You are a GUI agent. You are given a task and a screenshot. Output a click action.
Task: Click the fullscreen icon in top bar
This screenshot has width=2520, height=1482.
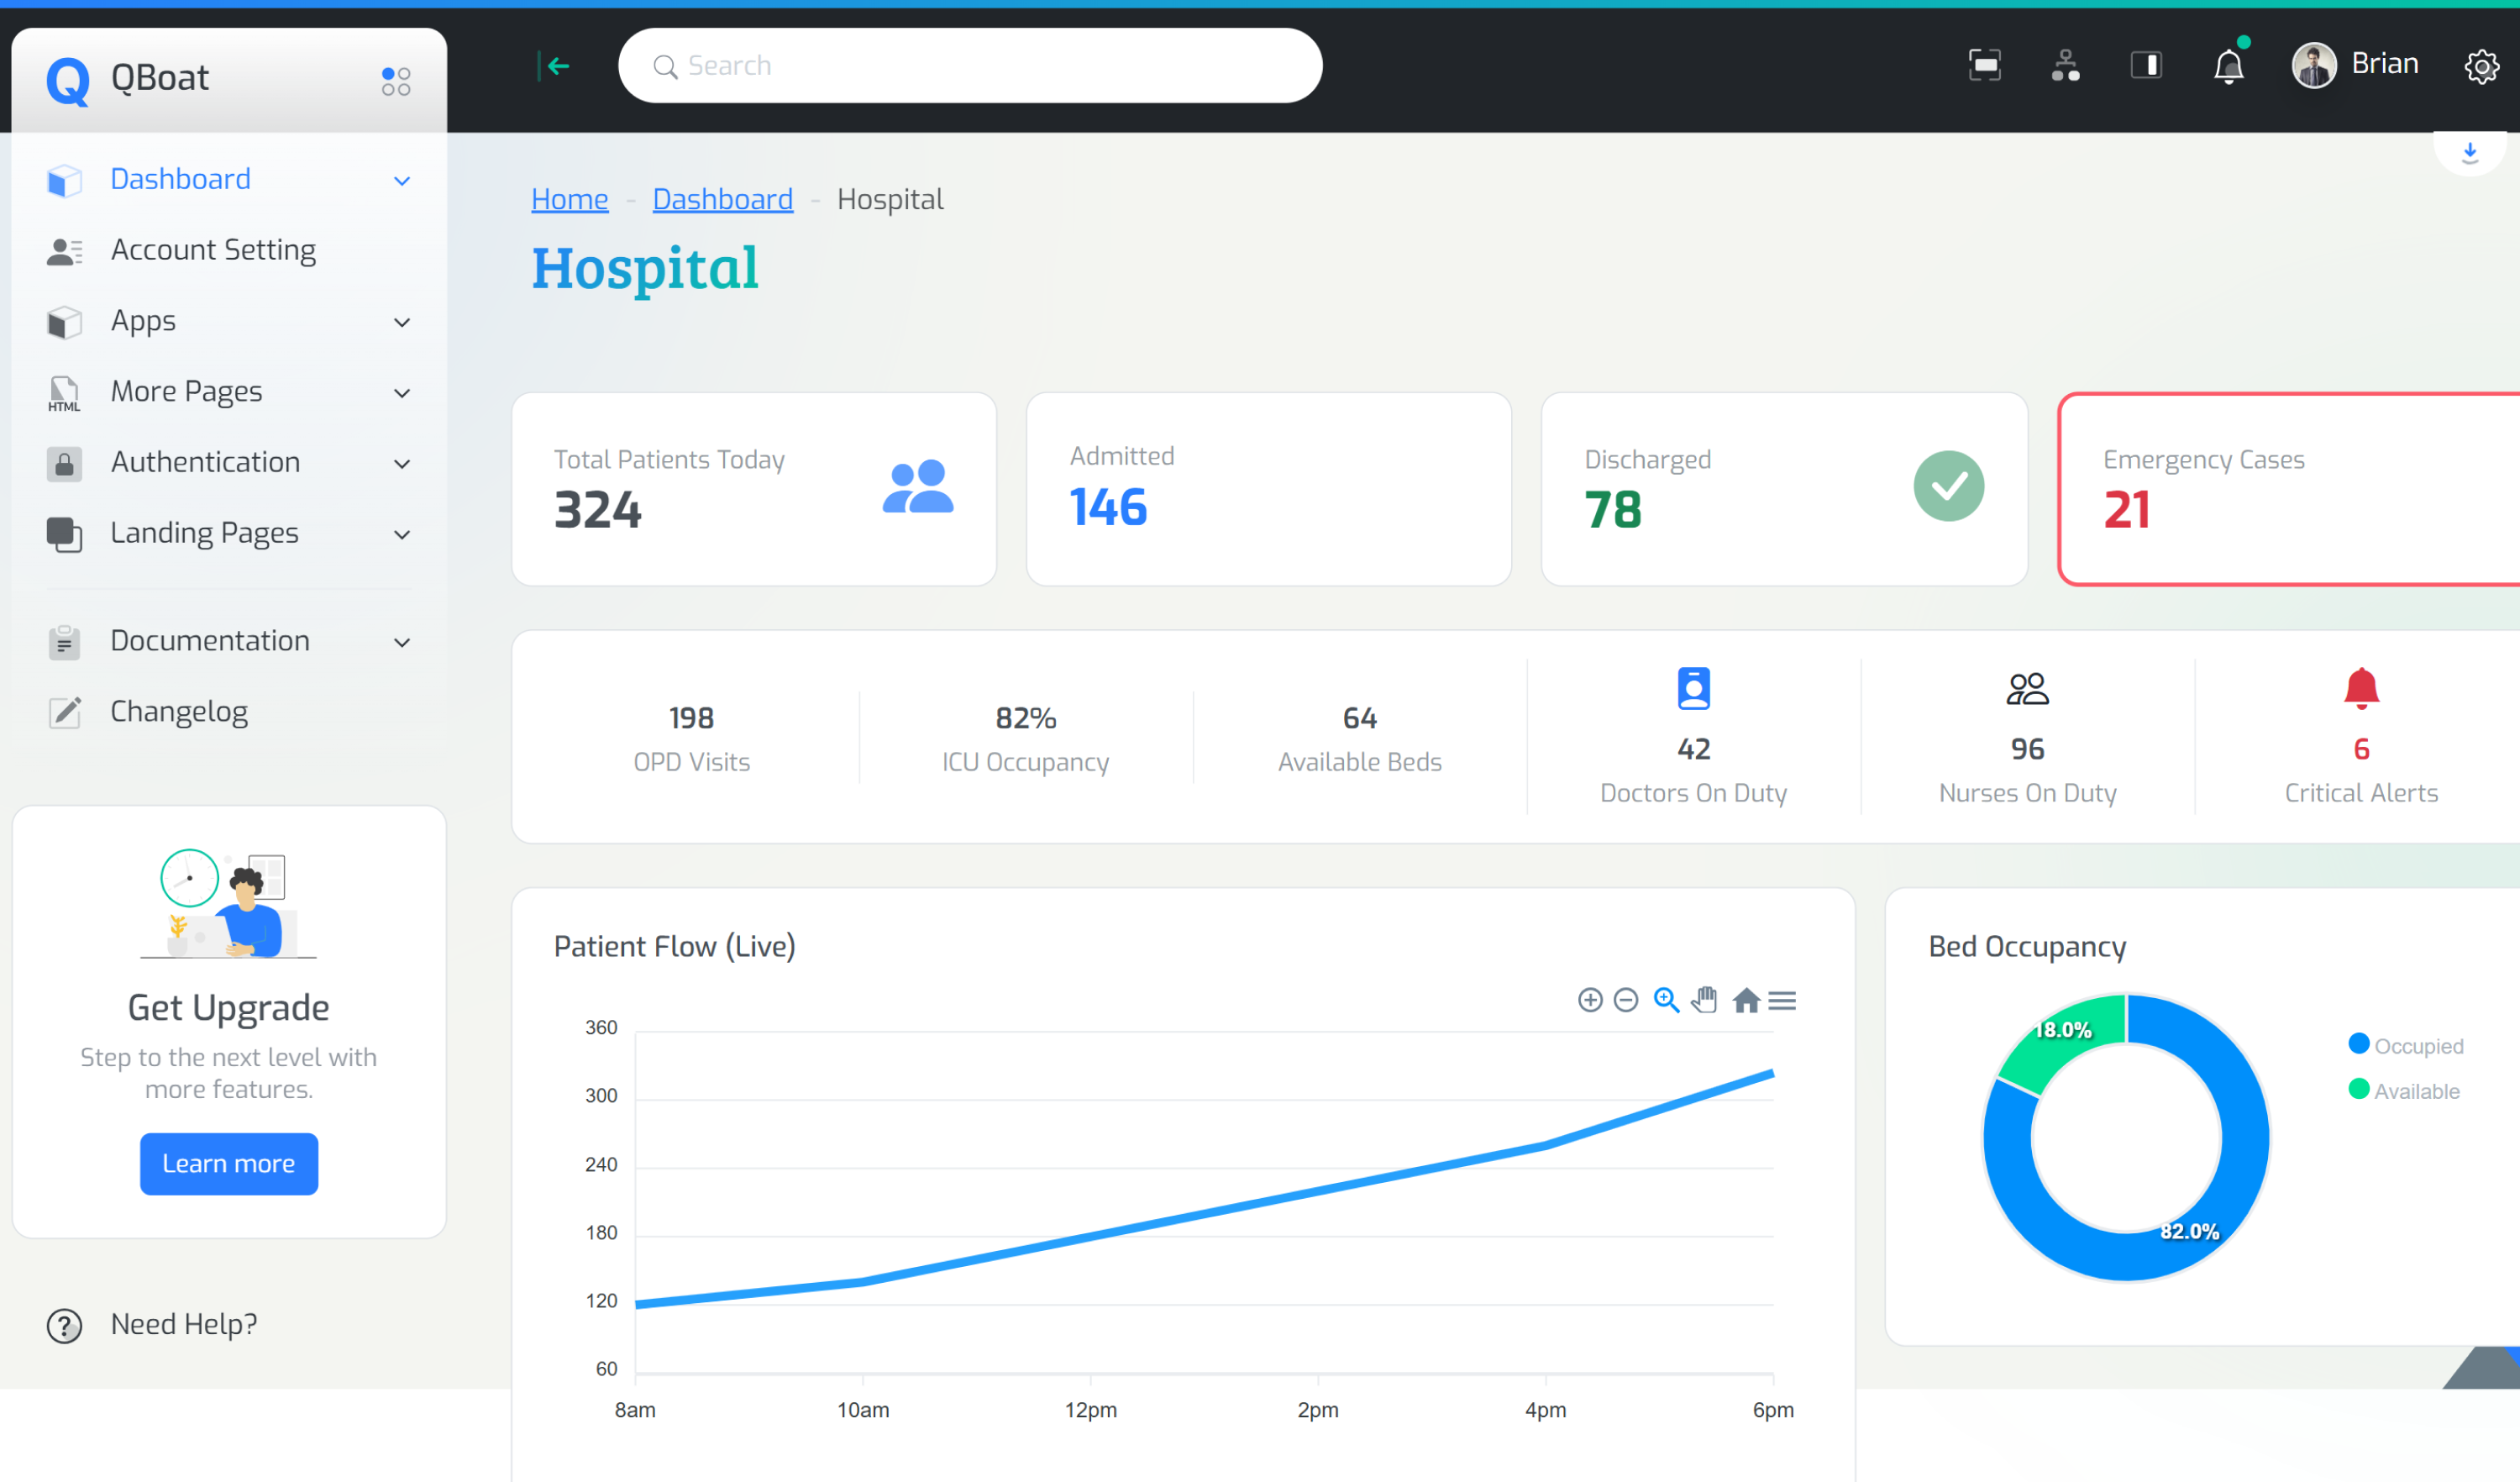point(1984,66)
